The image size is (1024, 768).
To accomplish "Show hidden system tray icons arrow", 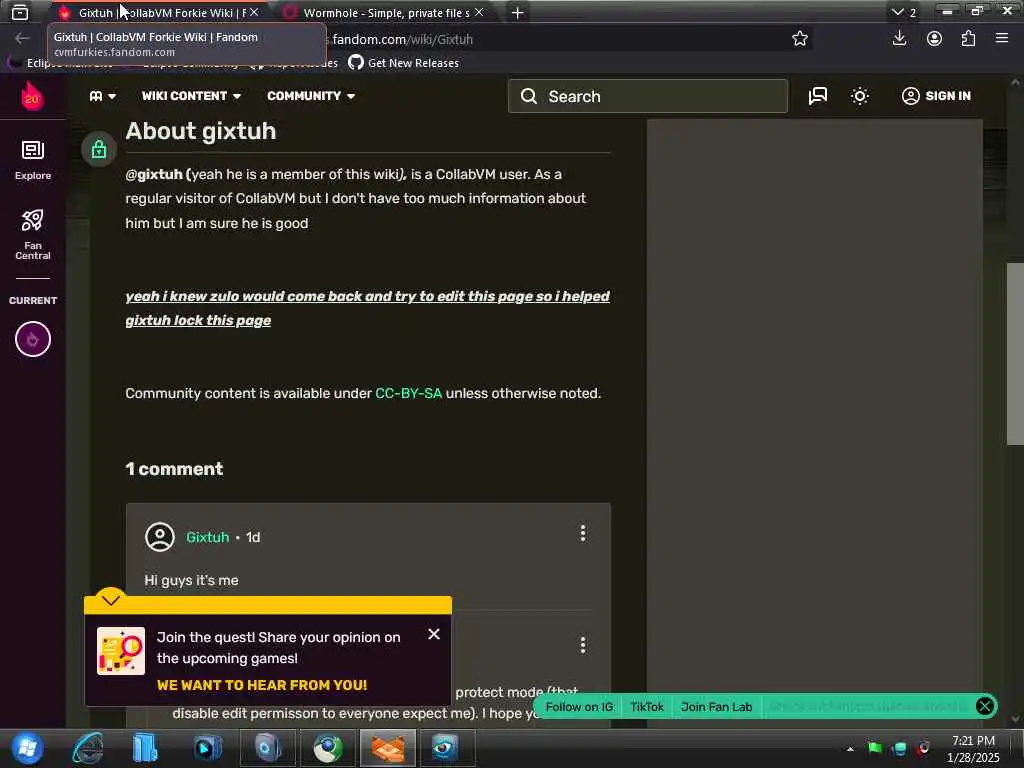I will (x=850, y=749).
